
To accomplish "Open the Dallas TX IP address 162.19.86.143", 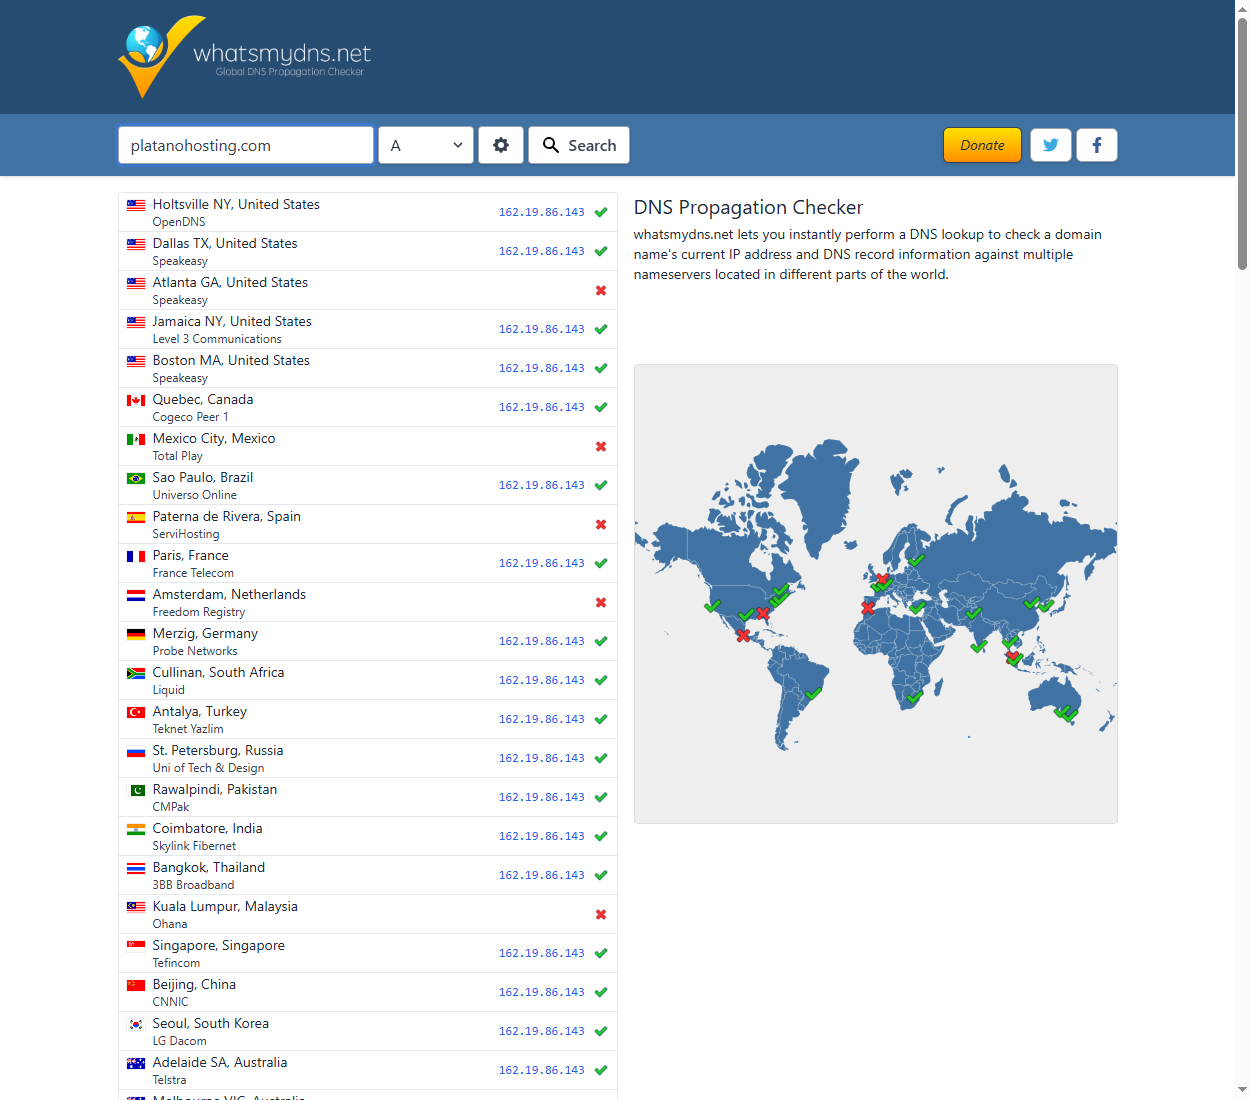I will tap(542, 251).
